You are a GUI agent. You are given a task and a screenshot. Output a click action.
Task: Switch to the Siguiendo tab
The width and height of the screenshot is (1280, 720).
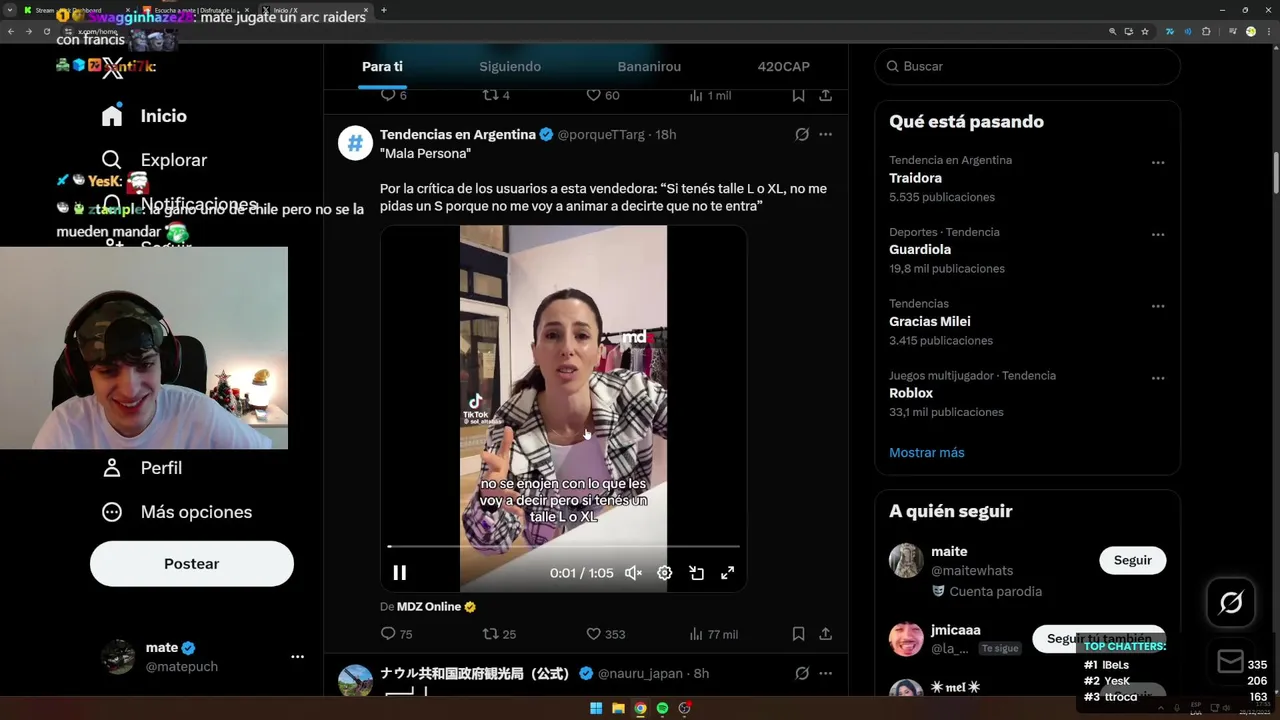(x=510, y=67)
